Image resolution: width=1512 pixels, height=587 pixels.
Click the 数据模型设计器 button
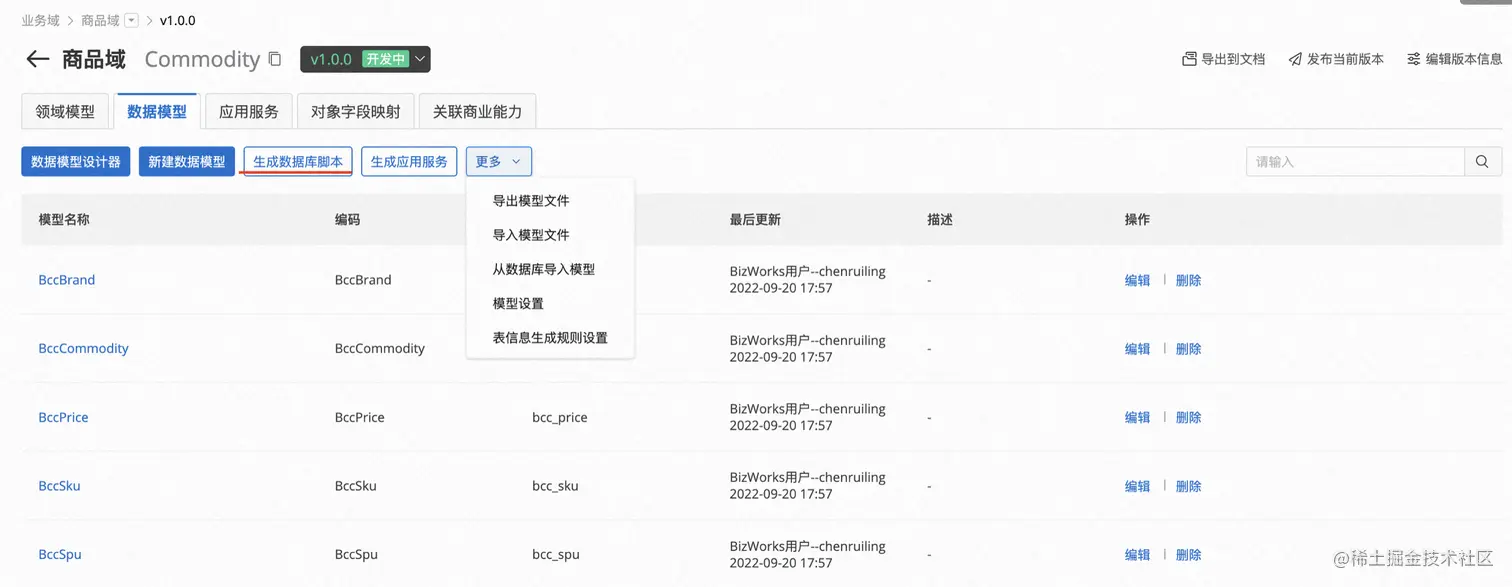coord(76,161)
